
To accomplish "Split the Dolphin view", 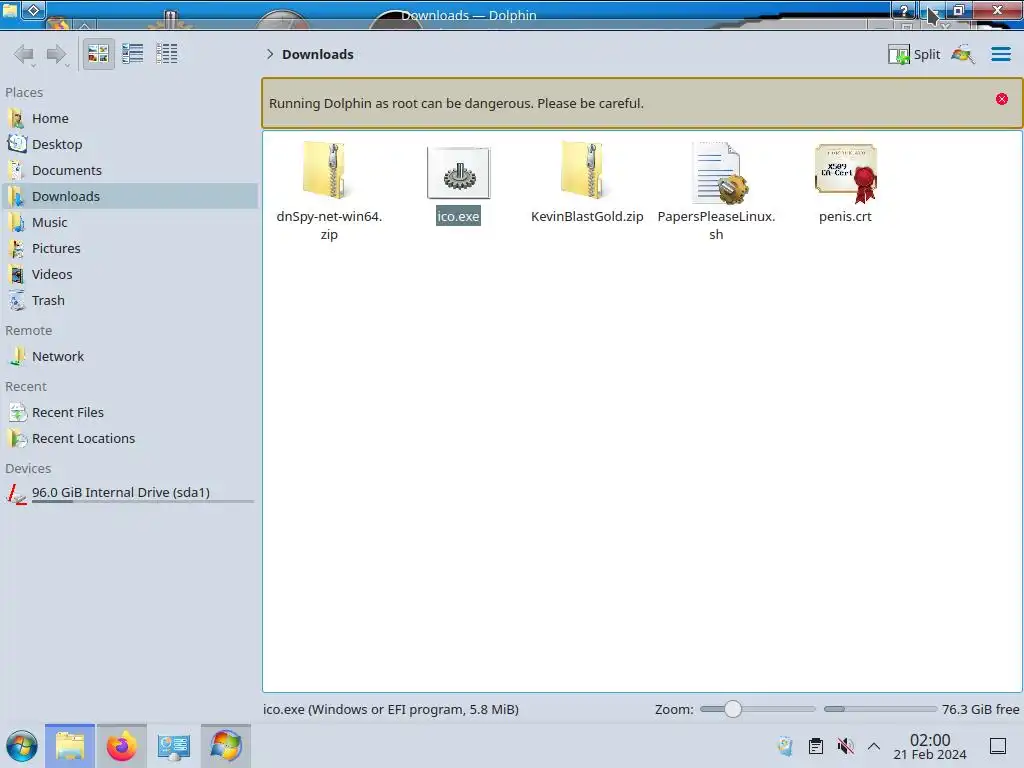I will tap(914, 54).
